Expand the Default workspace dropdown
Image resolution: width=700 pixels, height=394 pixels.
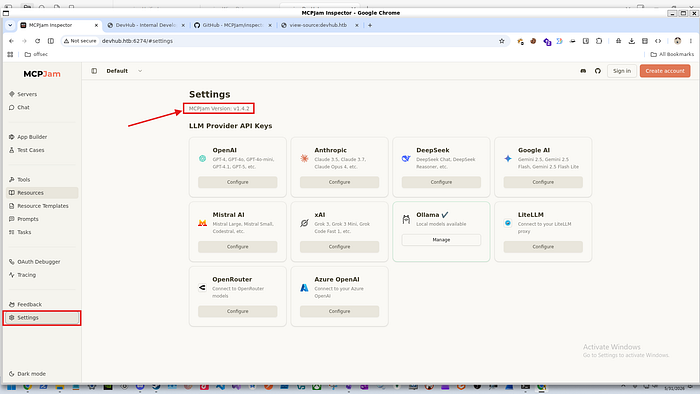pyautogui.click(x=124, y=71)
